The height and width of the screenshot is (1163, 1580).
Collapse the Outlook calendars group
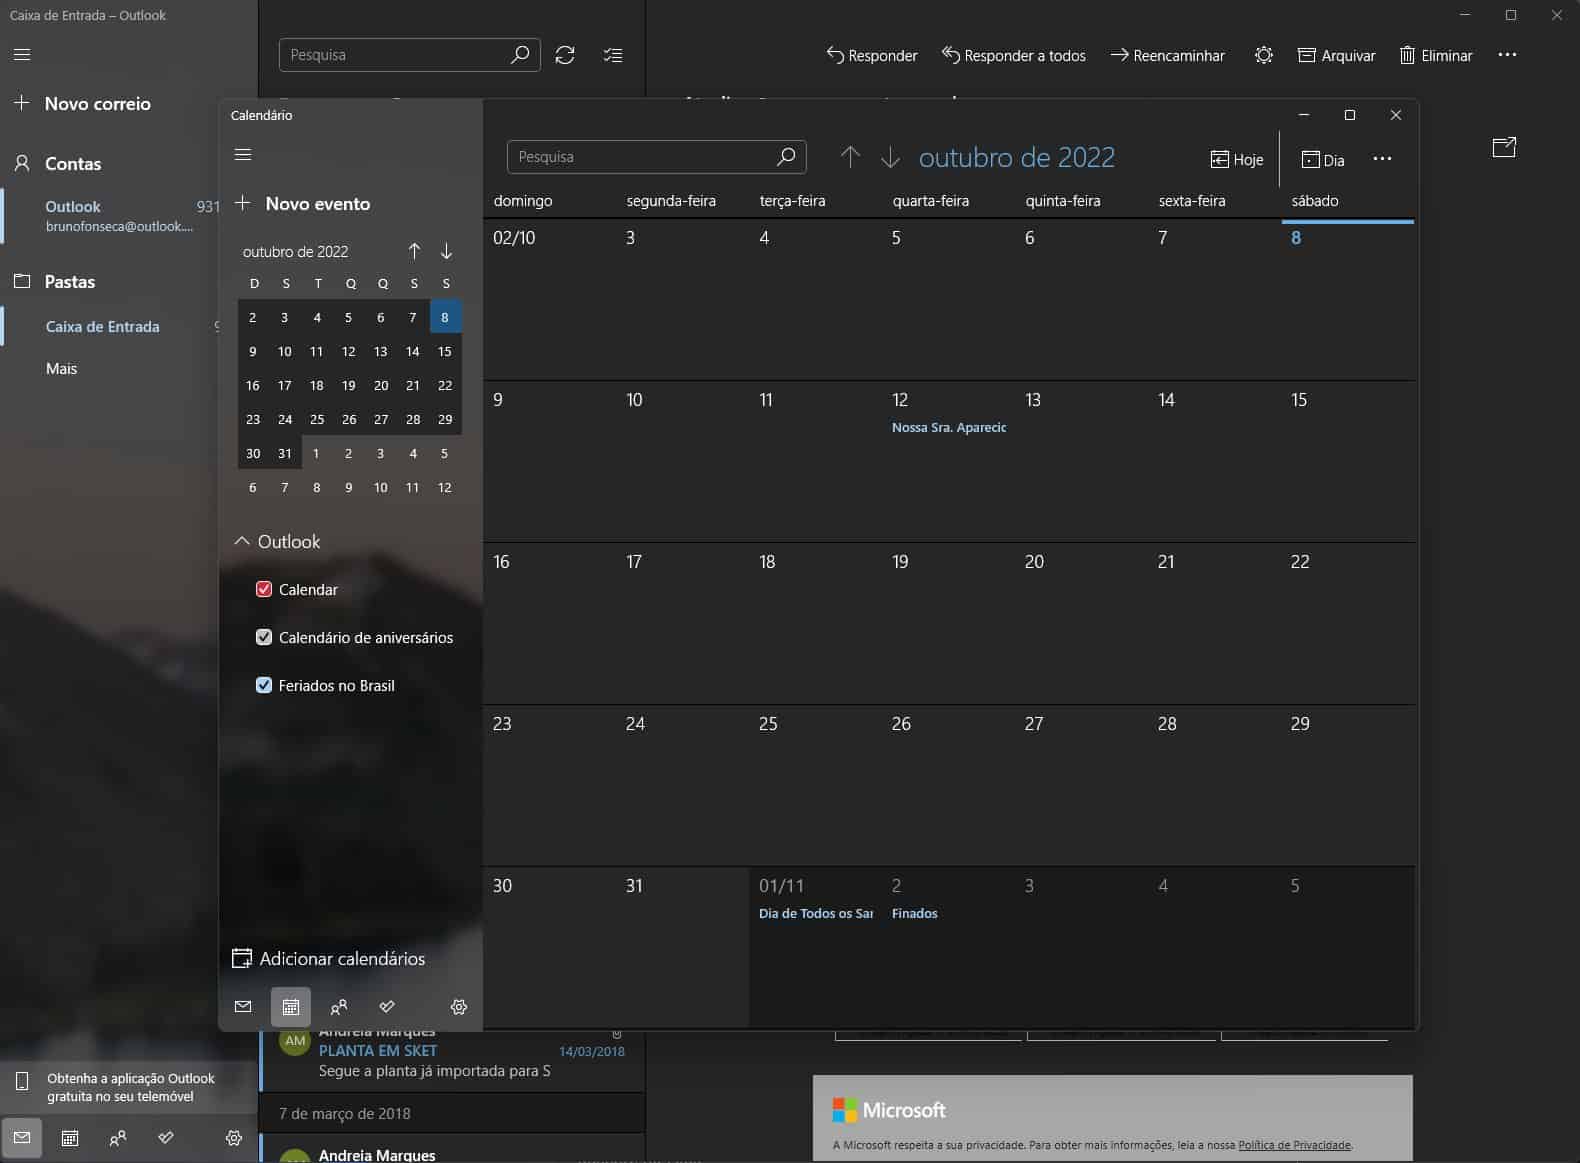(242, 541)
